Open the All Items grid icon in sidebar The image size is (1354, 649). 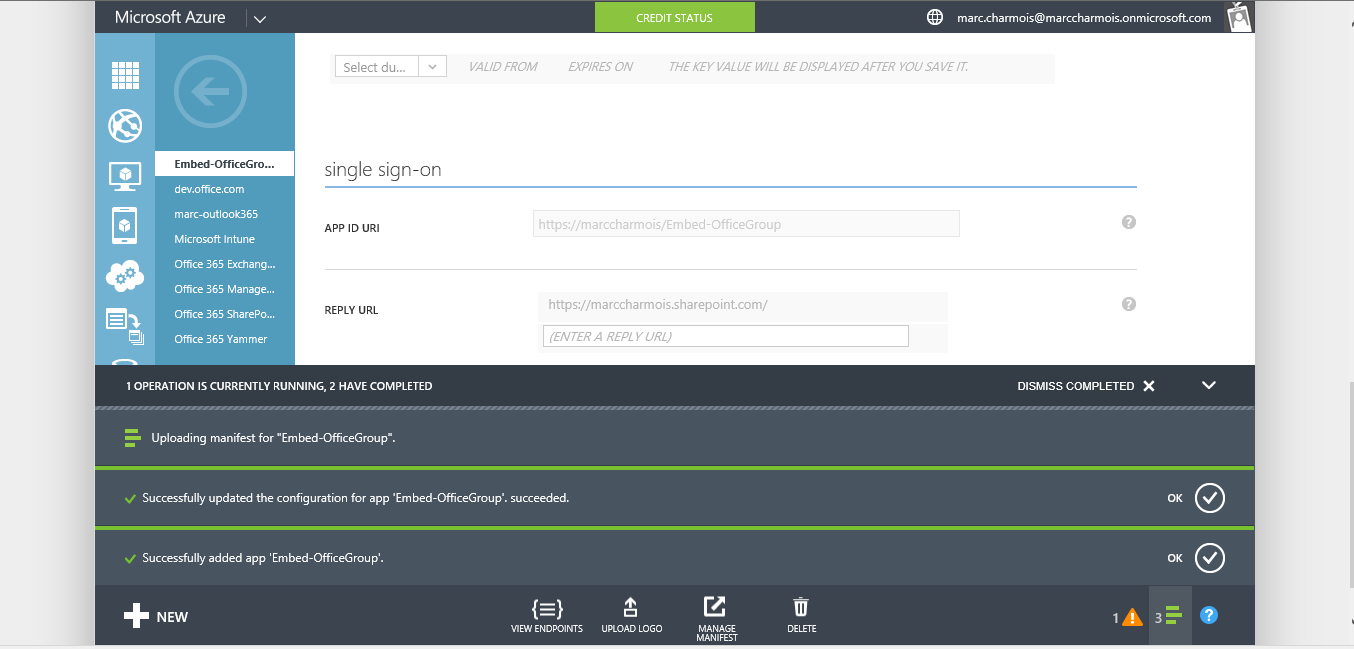coord(125,75)
